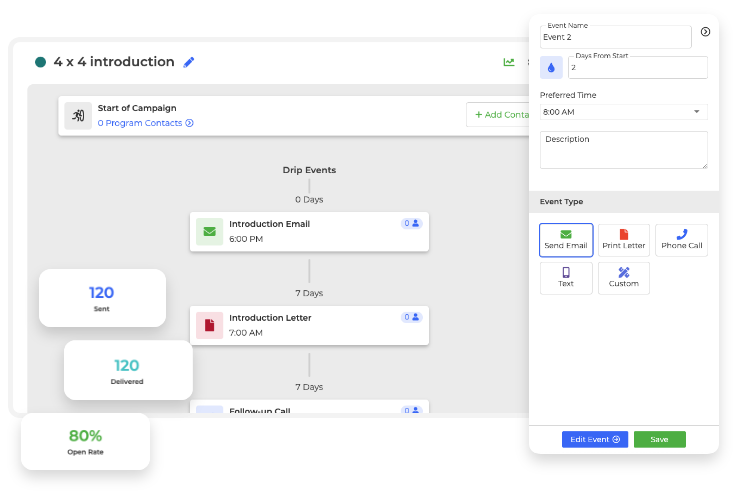Click the Edit Event button
The image size is (740, 498).
(x=595, y=439)
